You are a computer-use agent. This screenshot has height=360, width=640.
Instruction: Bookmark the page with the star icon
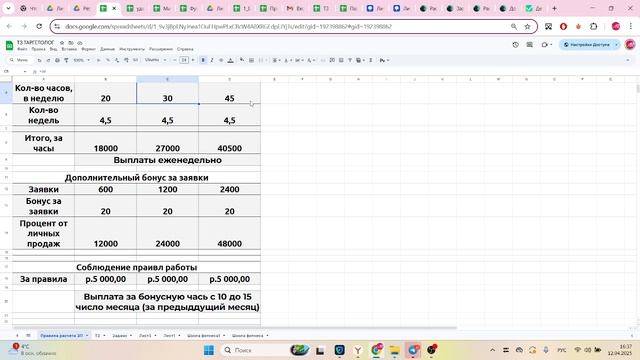coord(527,27)
